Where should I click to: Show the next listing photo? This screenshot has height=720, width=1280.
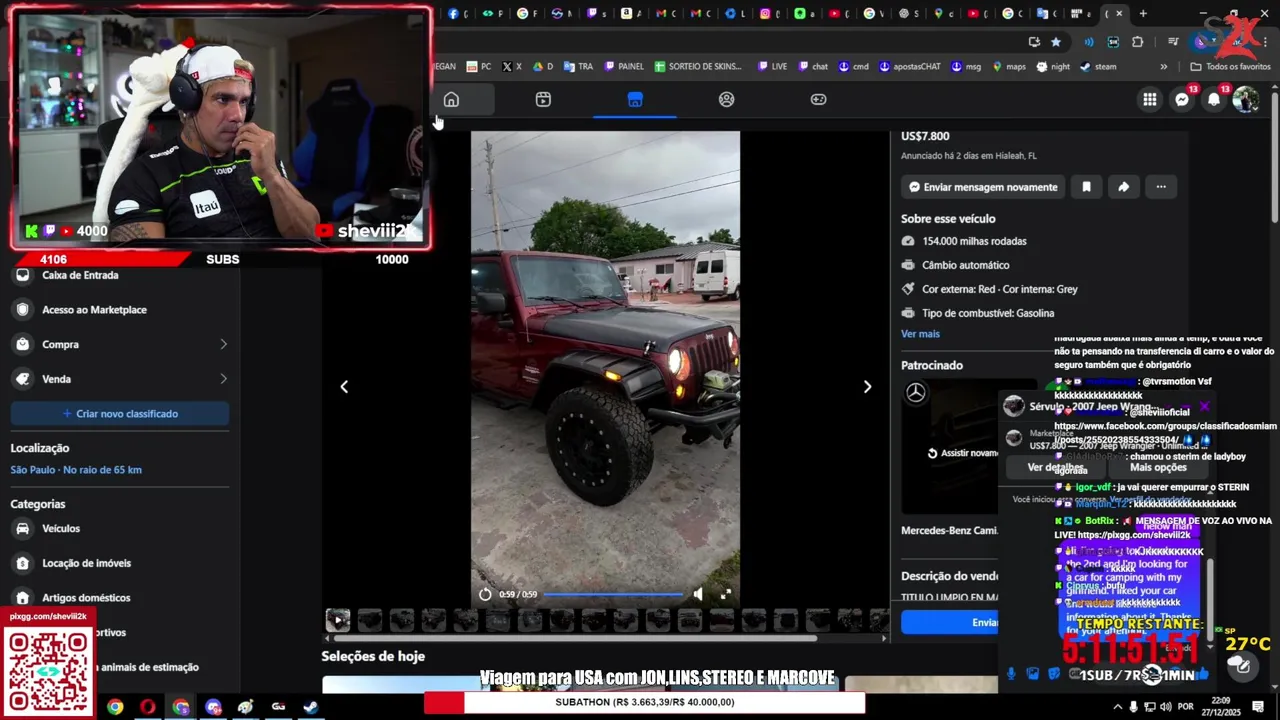pos(867,387)
